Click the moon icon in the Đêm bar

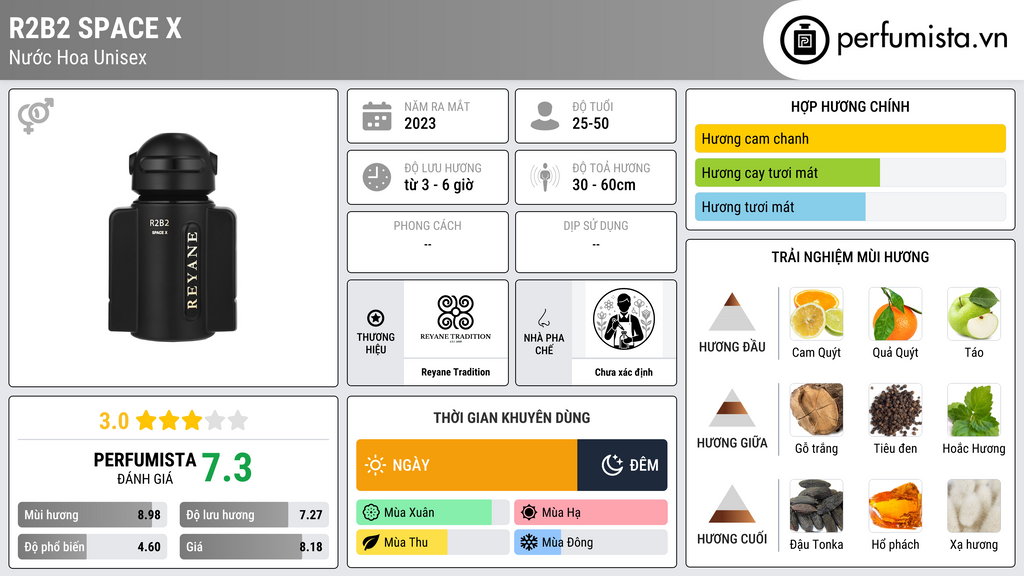(x=612, y=465)
